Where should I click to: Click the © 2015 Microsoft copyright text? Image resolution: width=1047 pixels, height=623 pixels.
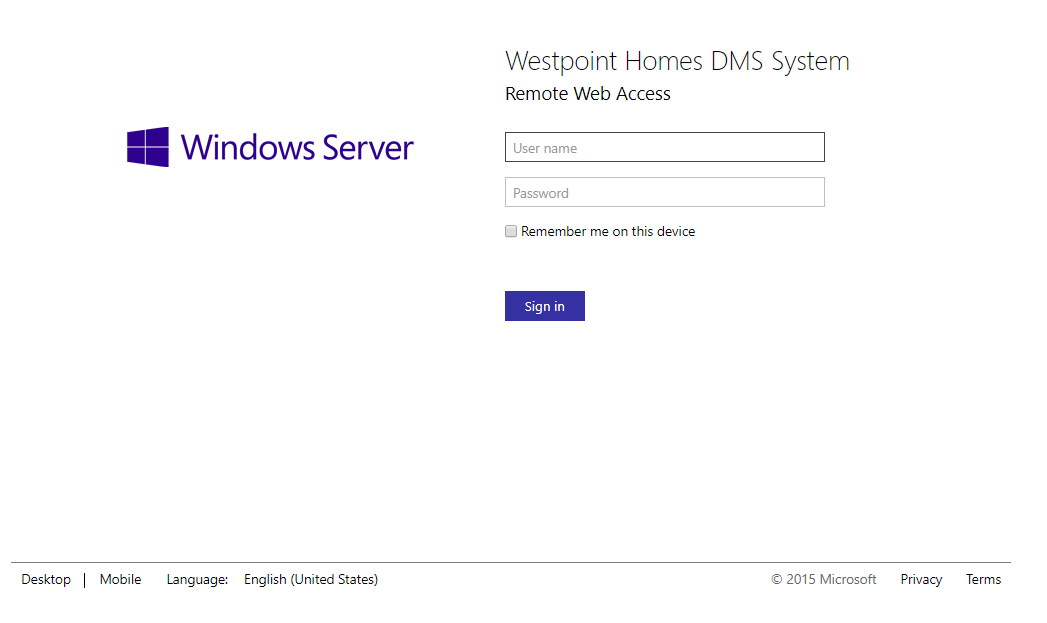824,579
